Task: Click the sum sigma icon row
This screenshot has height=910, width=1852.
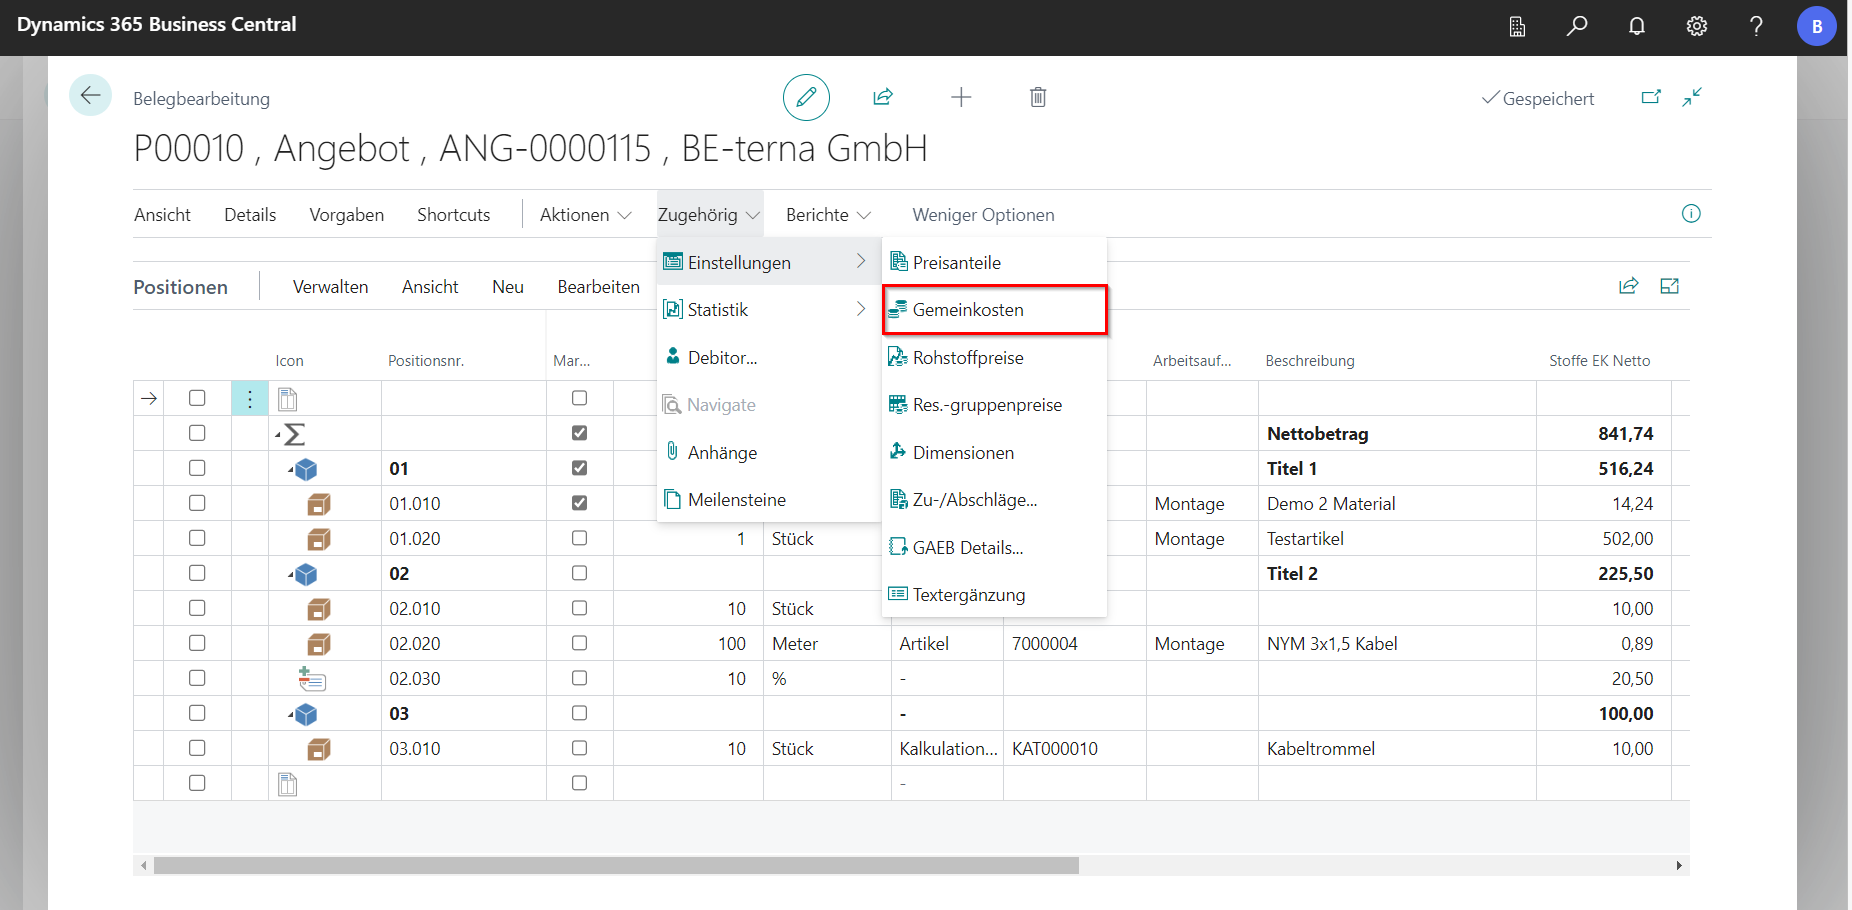Action: 294,434
